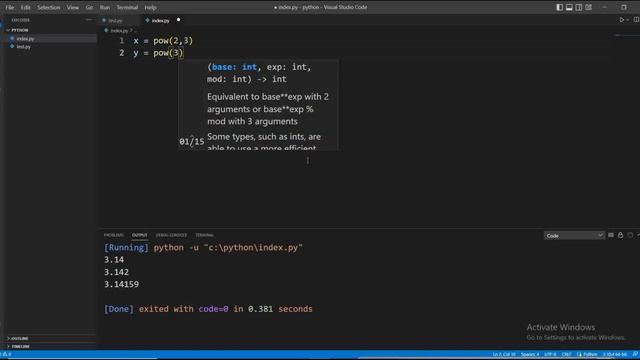This screenshot has height=360, width=640.
Task: Toggle secondary side bar layout icon
Action: pyautogui.click(x=579, y=7)
